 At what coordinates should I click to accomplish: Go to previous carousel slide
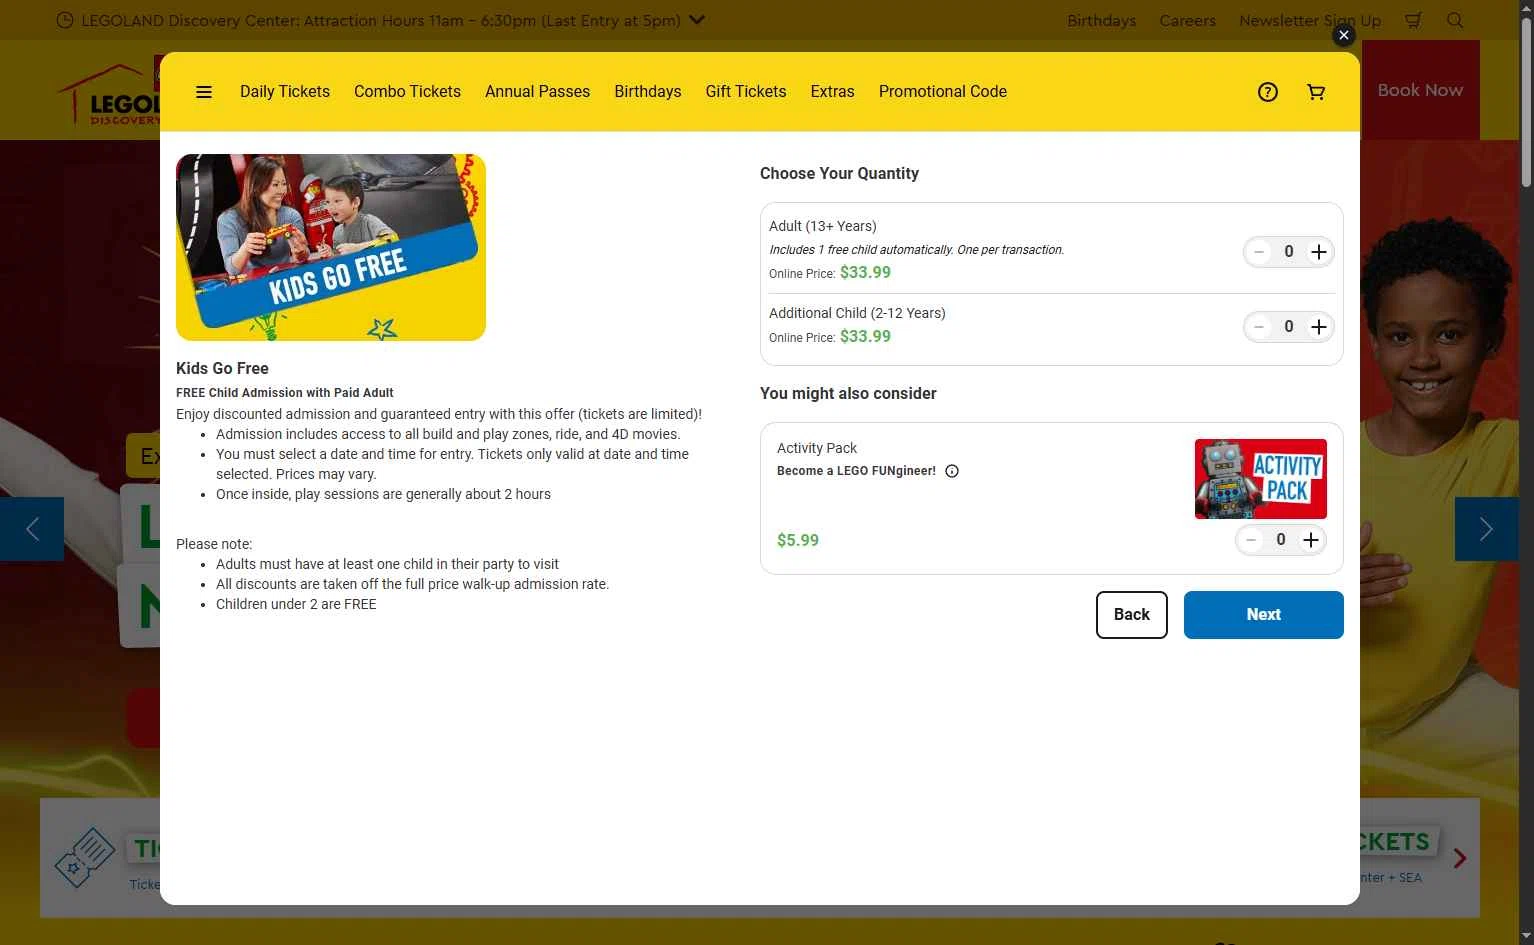32,529
